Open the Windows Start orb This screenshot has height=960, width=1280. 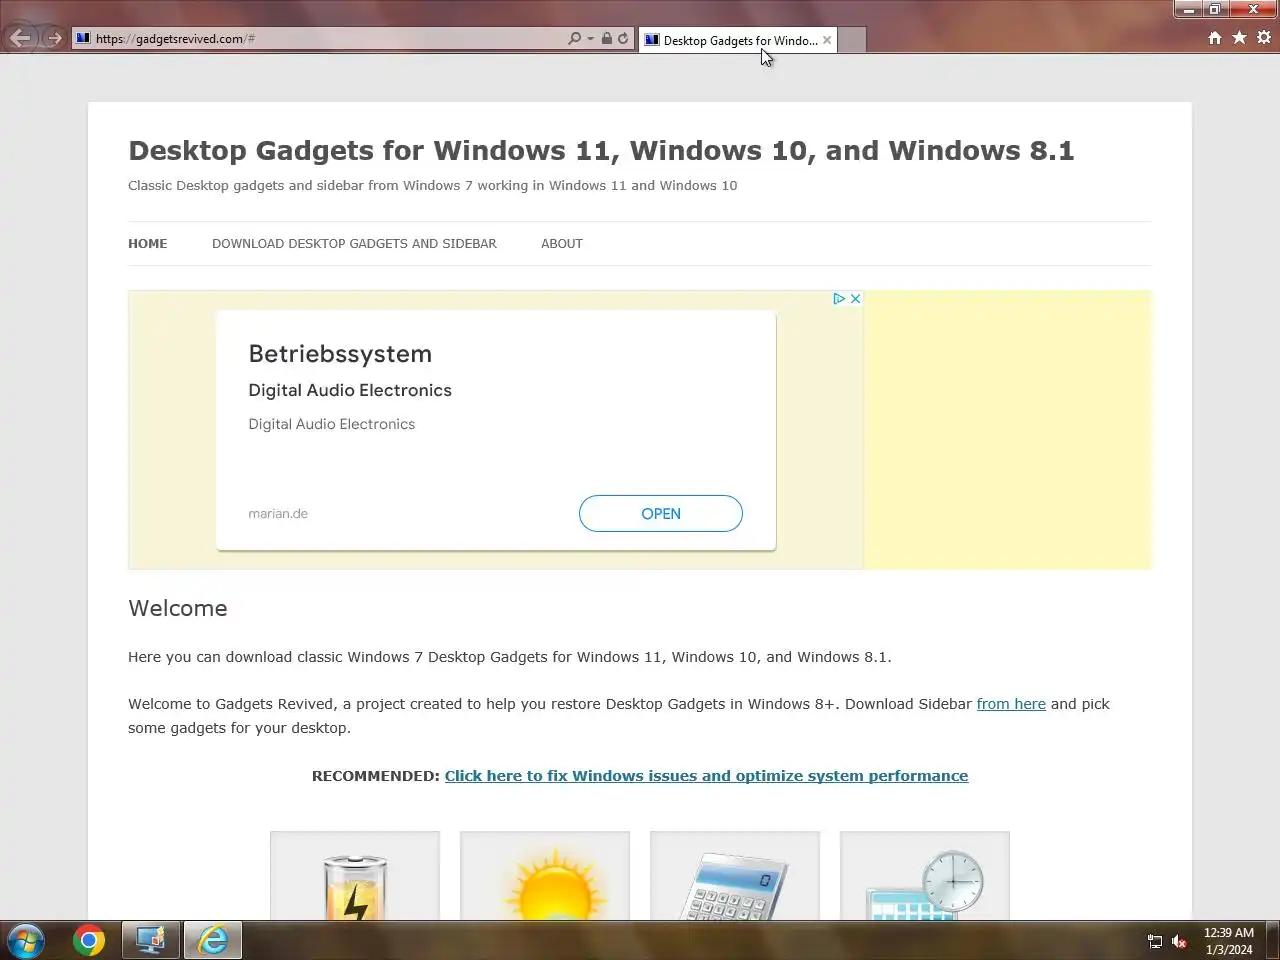[x=26, y=941]
